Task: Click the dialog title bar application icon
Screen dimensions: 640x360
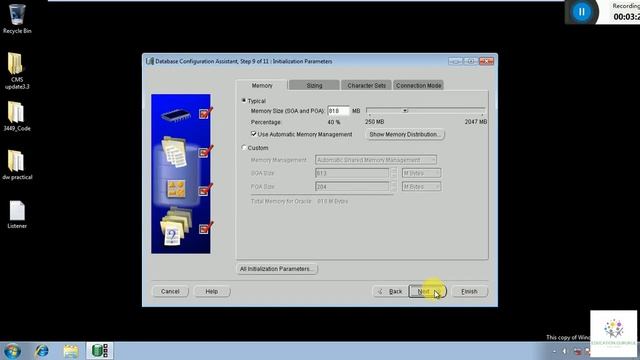Action: [x=150, y=61]
